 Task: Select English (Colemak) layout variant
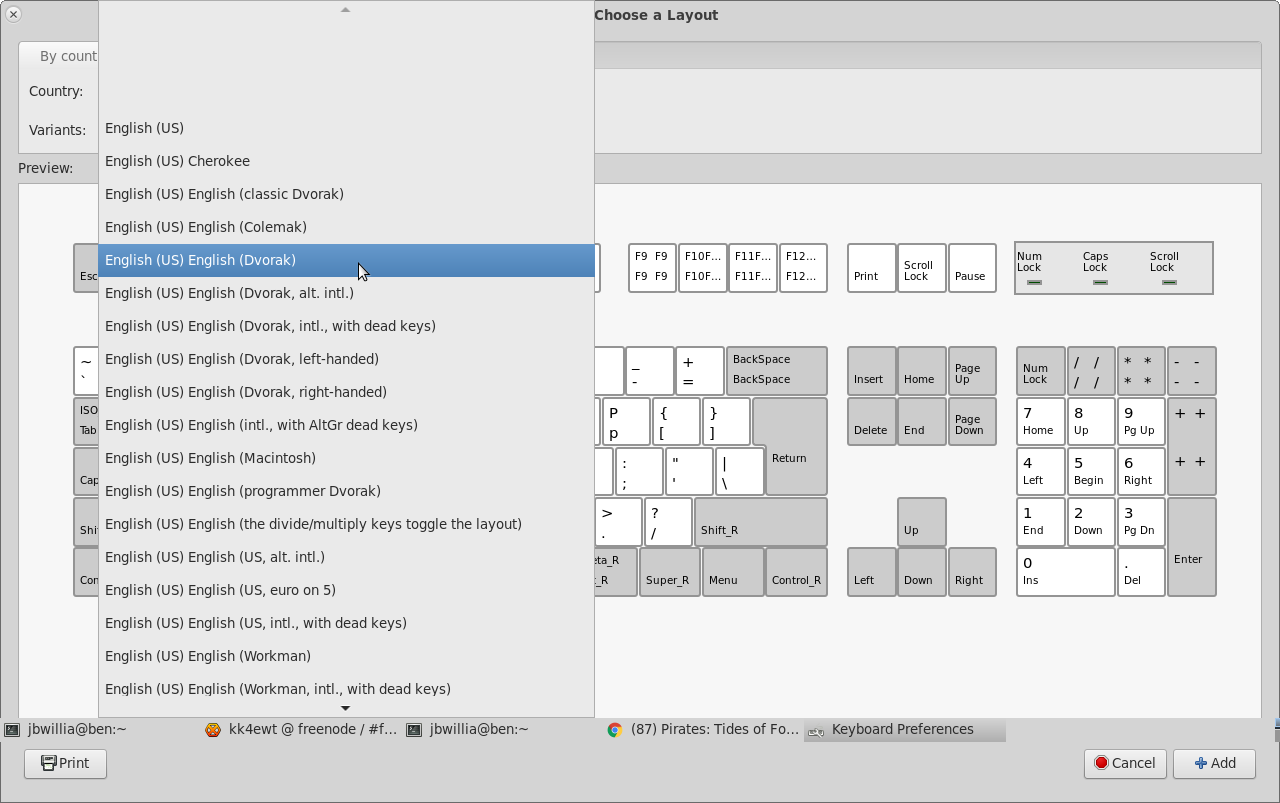pos(346,227)
